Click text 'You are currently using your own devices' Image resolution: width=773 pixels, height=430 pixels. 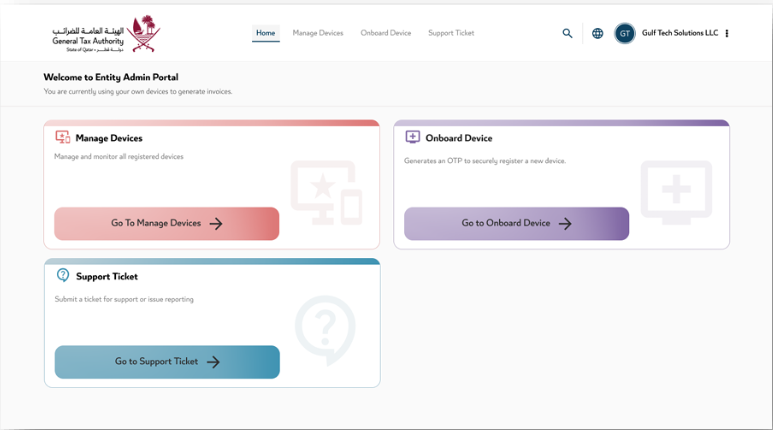coord(106,91)
